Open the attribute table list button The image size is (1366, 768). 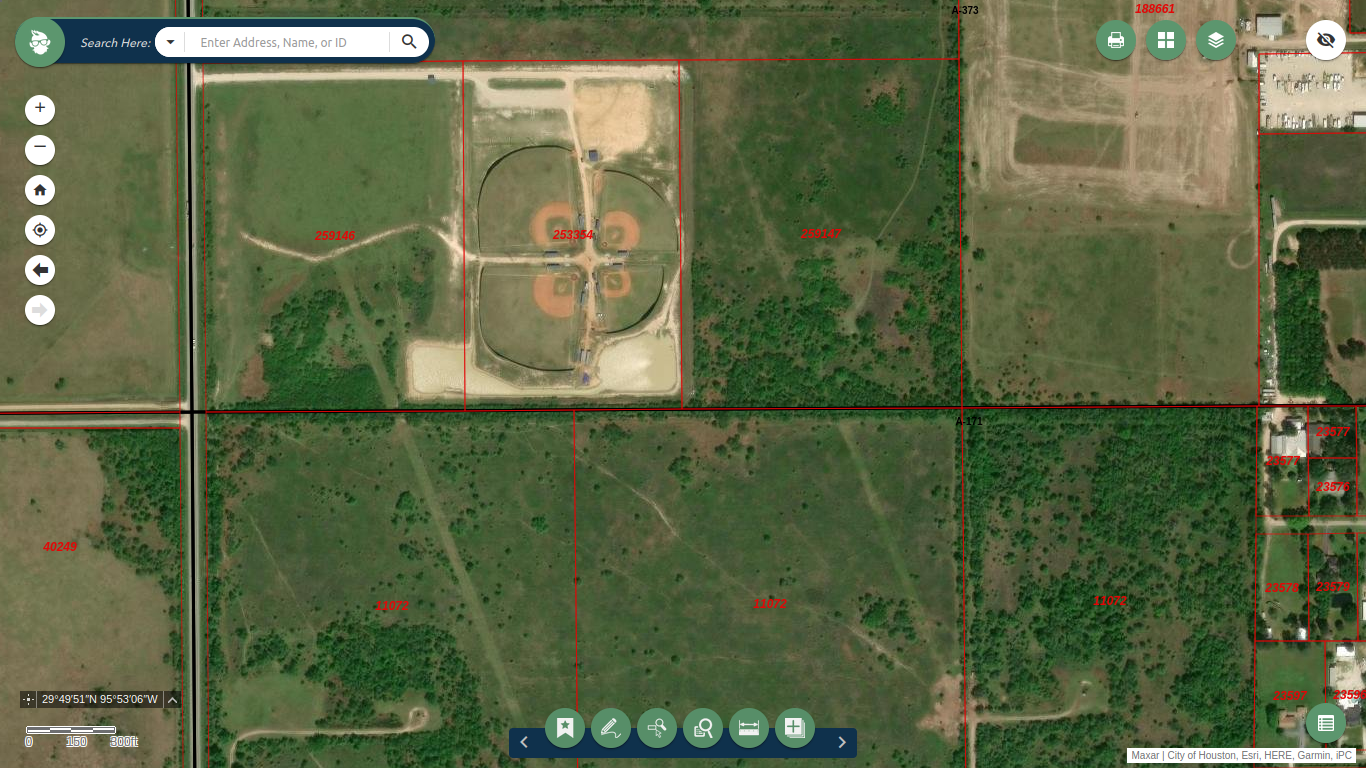pyautogui.click(x=1326, y=723)
